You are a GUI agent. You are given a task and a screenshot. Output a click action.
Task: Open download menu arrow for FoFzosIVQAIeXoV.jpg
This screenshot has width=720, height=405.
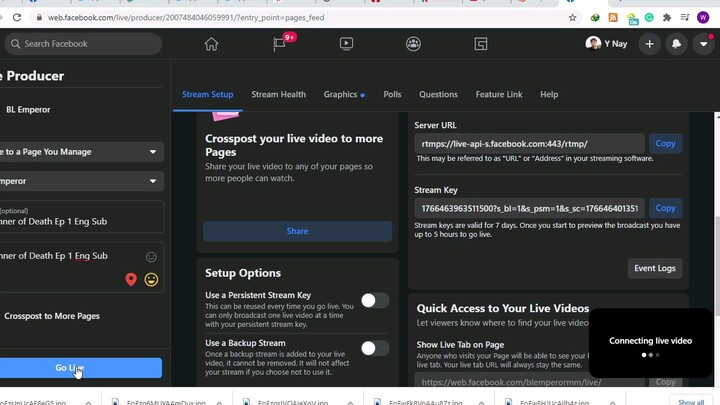coord(350,403)
